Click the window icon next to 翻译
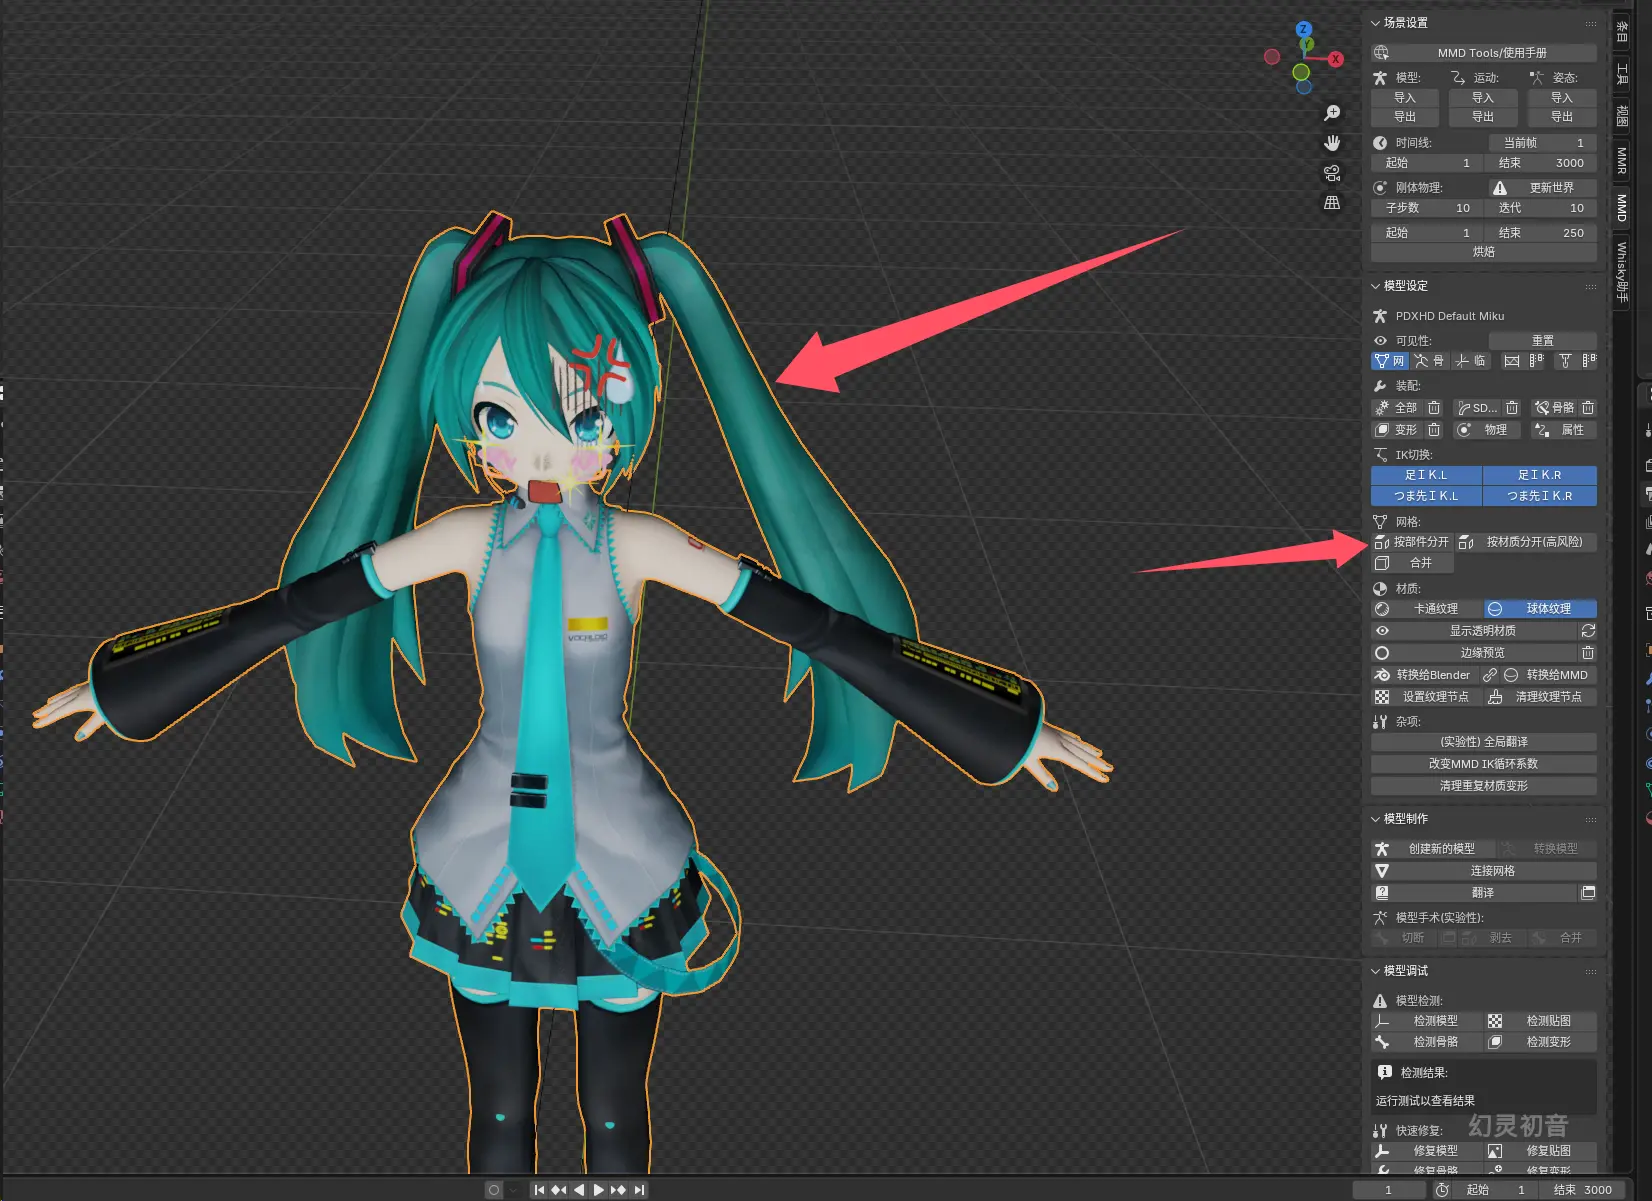The image size is (1652, 1201). pyautogui.click(x=1587, y=893)
